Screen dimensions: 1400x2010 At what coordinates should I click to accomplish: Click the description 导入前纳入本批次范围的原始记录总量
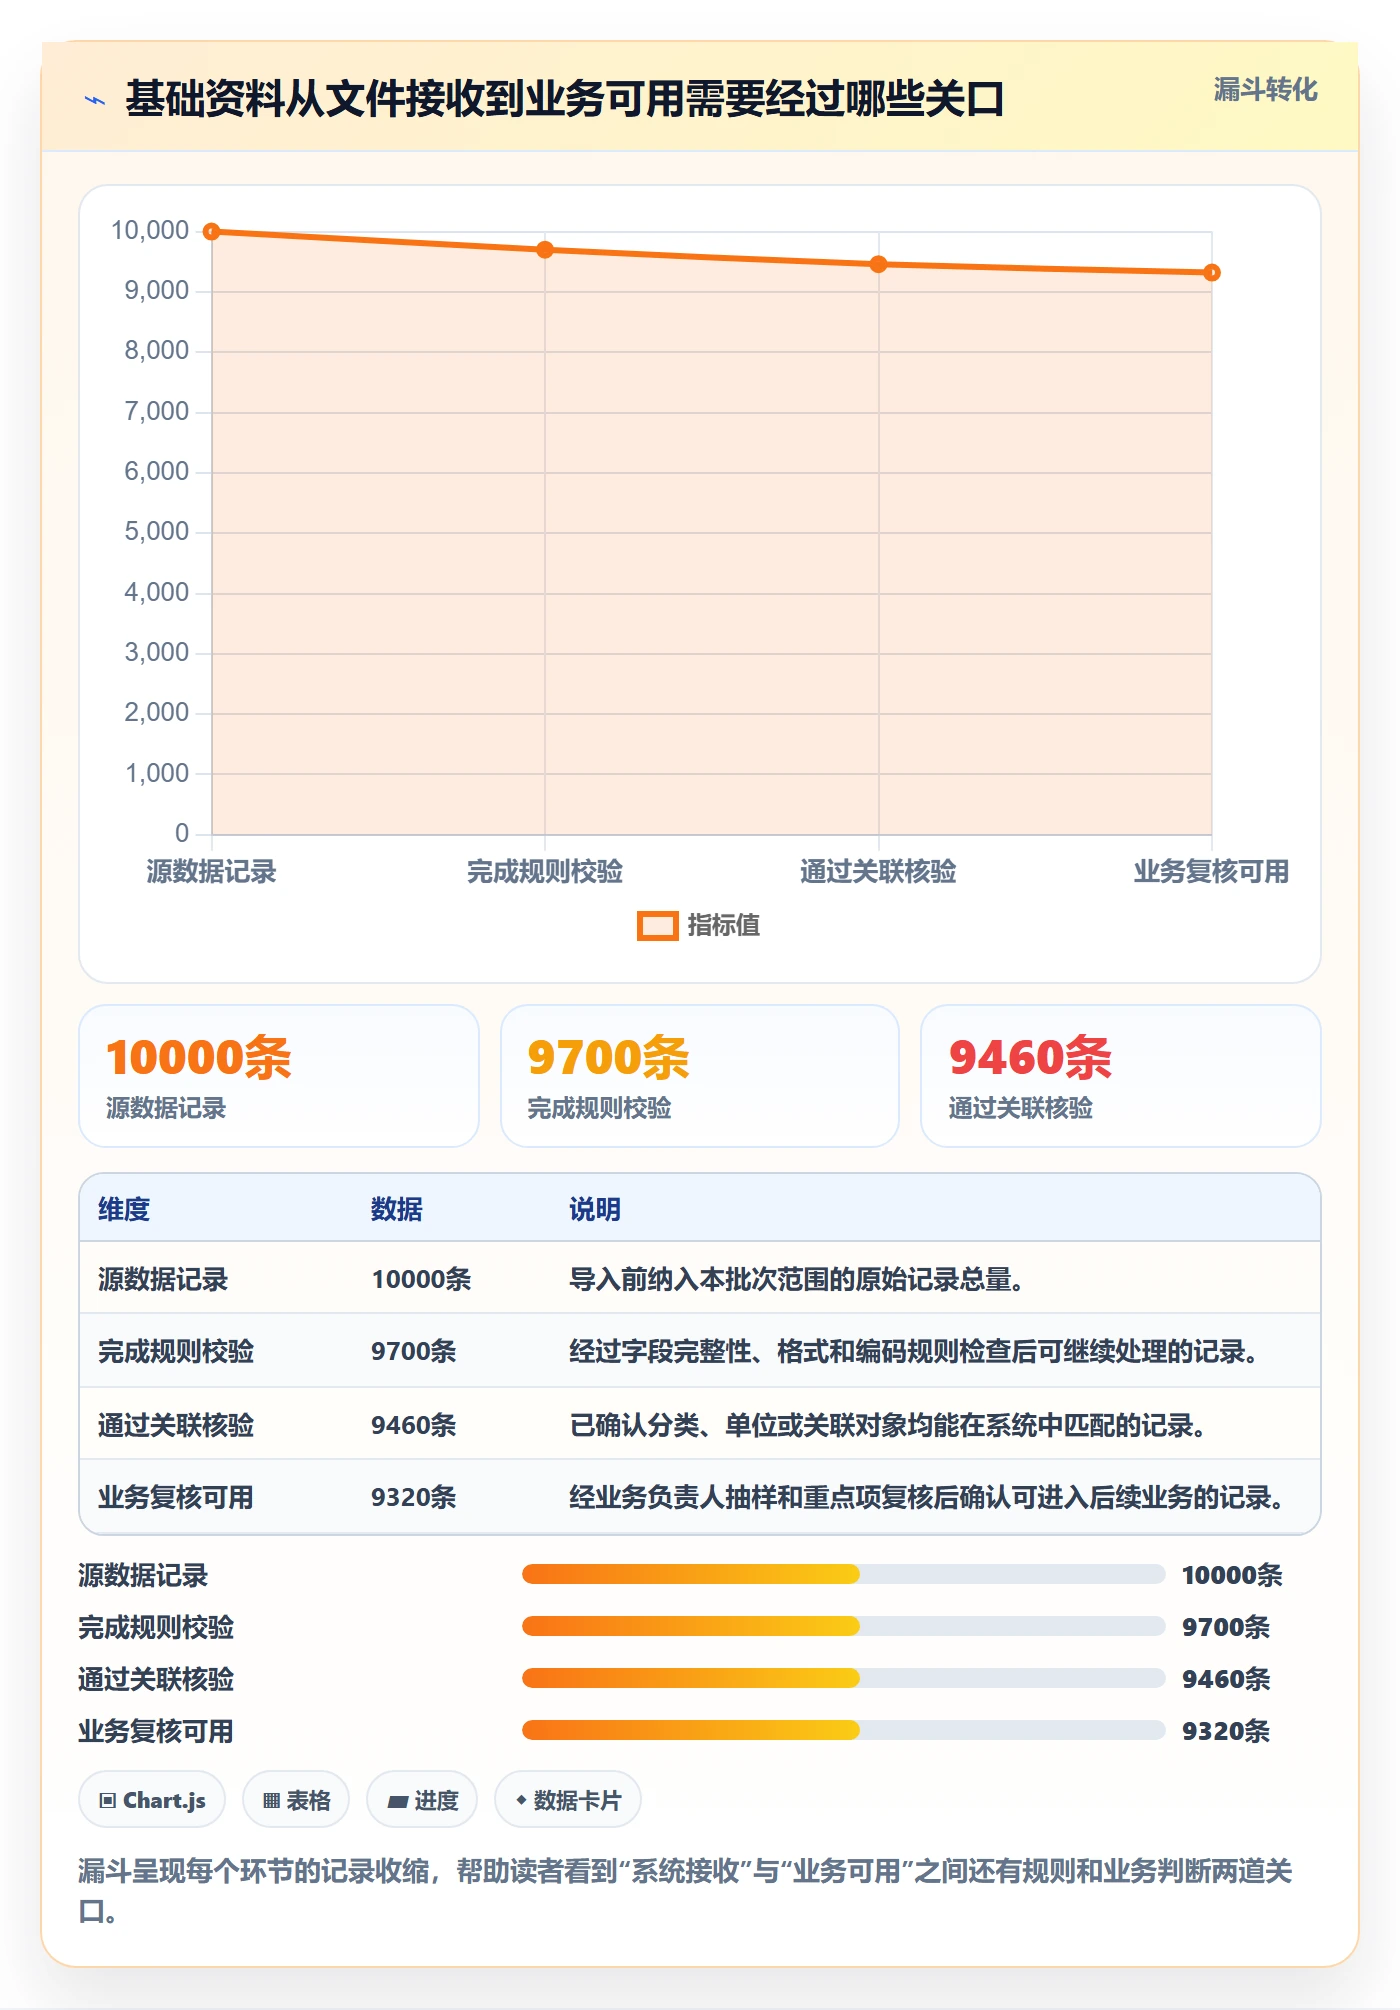pyautogui.click(x=797, y=1279)
